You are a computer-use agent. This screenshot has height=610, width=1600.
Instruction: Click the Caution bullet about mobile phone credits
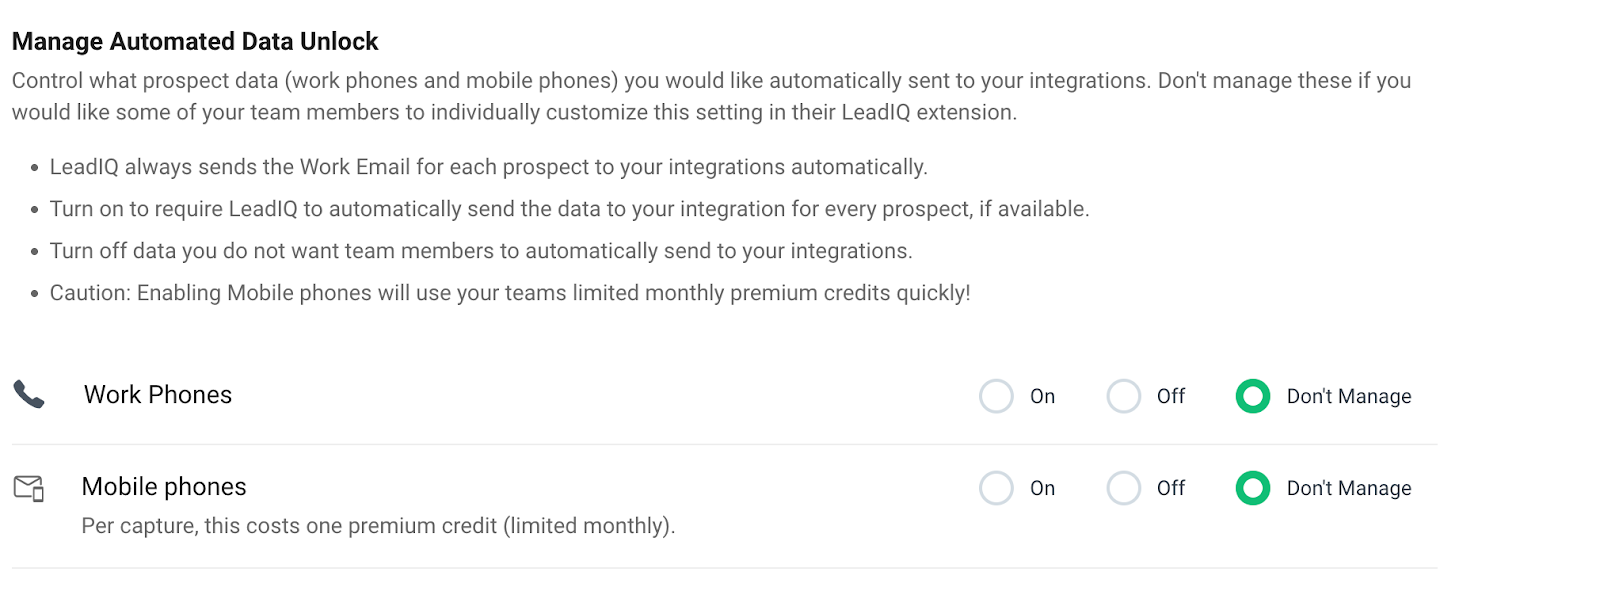pos(510,293)
